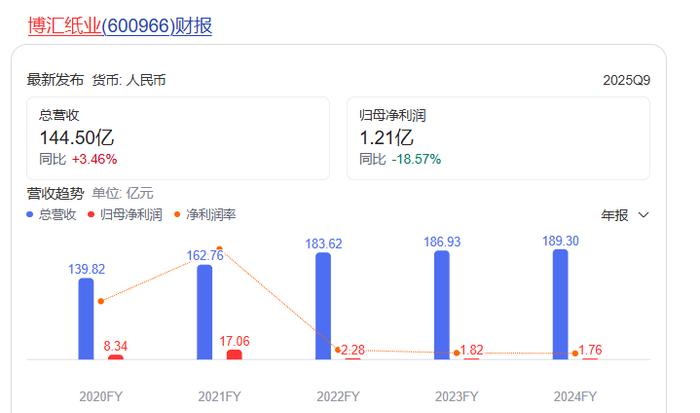Image resolution: width=700 pixels, height=413 pixels.
Task: Click the 186.93 revenue value label
Action: point(442,242)
